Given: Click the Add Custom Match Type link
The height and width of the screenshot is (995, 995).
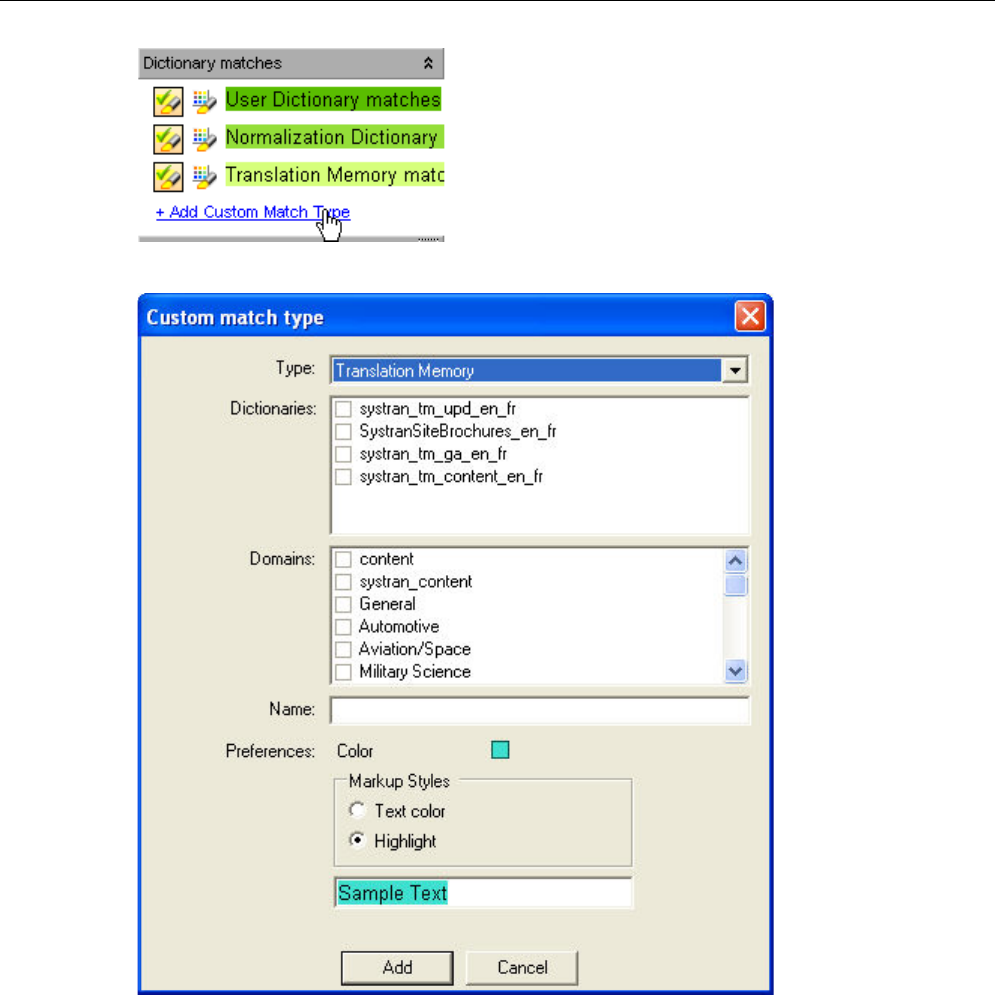Looking at the screenshot, I should click(x=253, y=212).
